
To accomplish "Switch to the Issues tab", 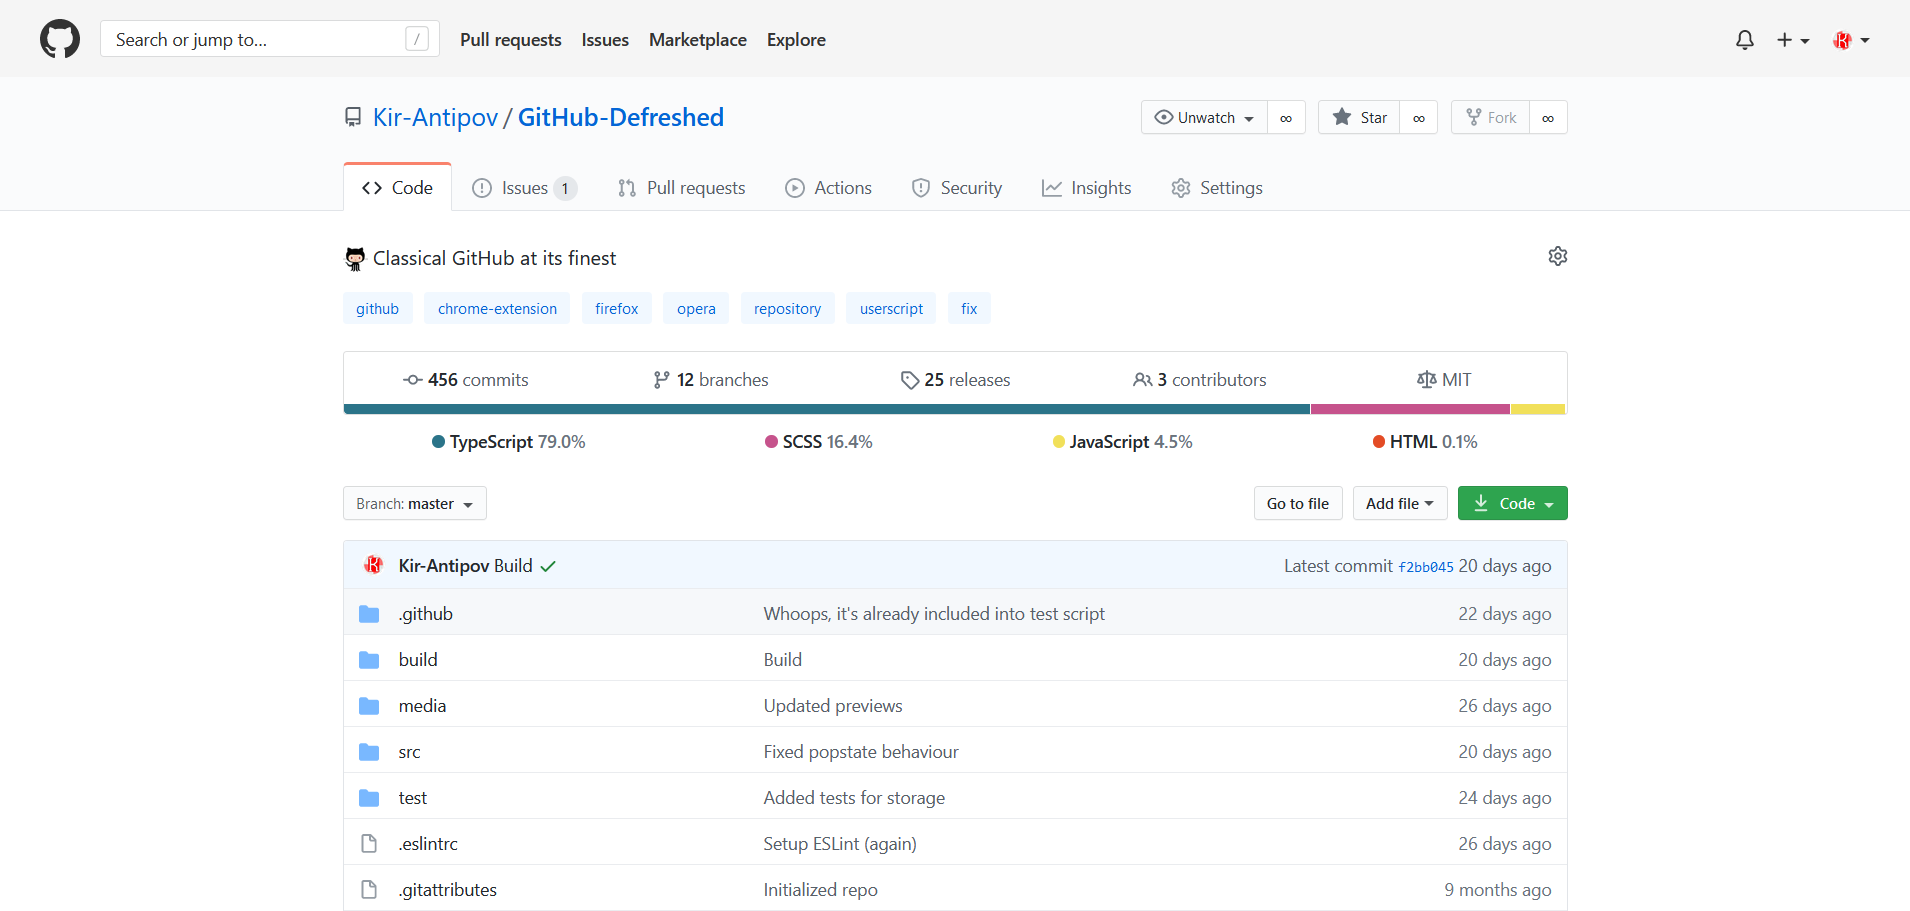I will click(x=525, y=187).
